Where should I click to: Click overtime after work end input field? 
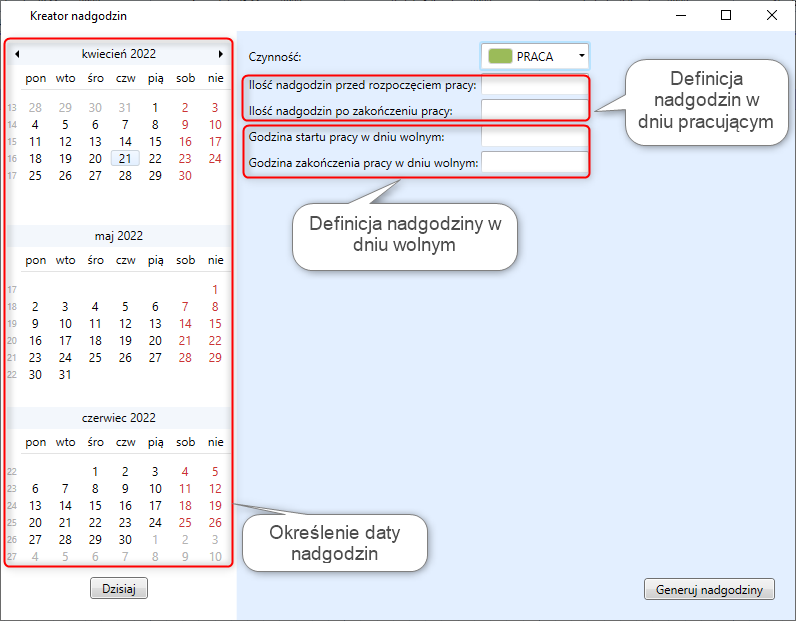click(x=534, y=110)
